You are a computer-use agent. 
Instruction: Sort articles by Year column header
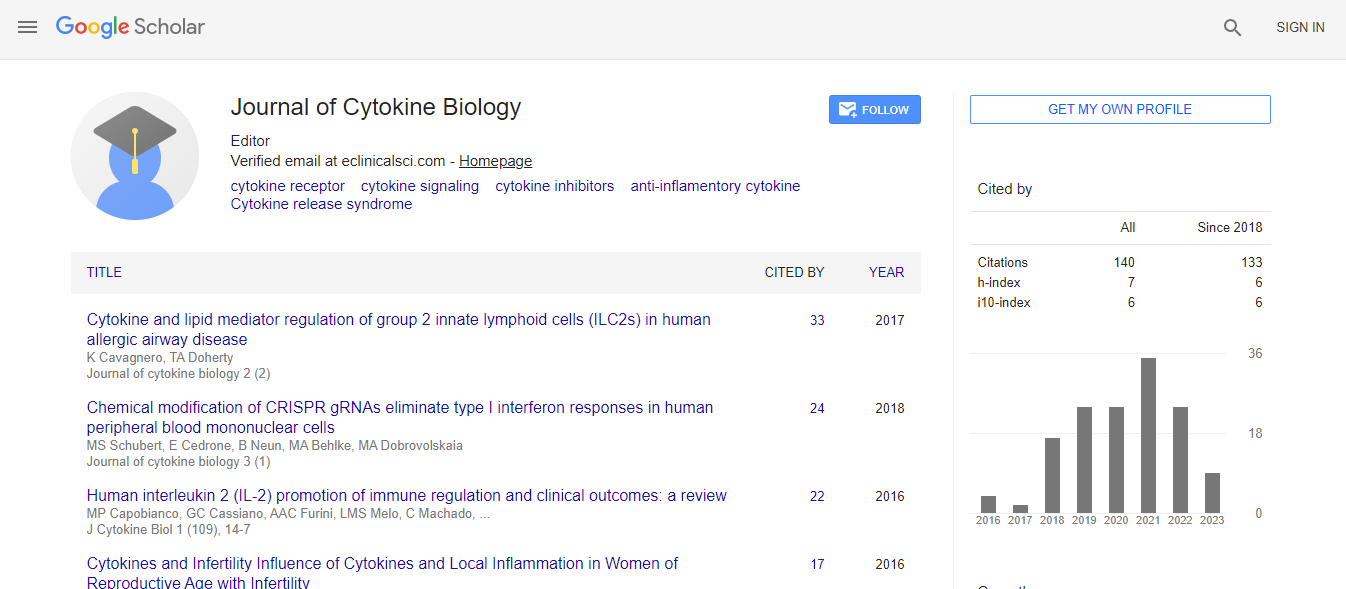tap(886, 272)
